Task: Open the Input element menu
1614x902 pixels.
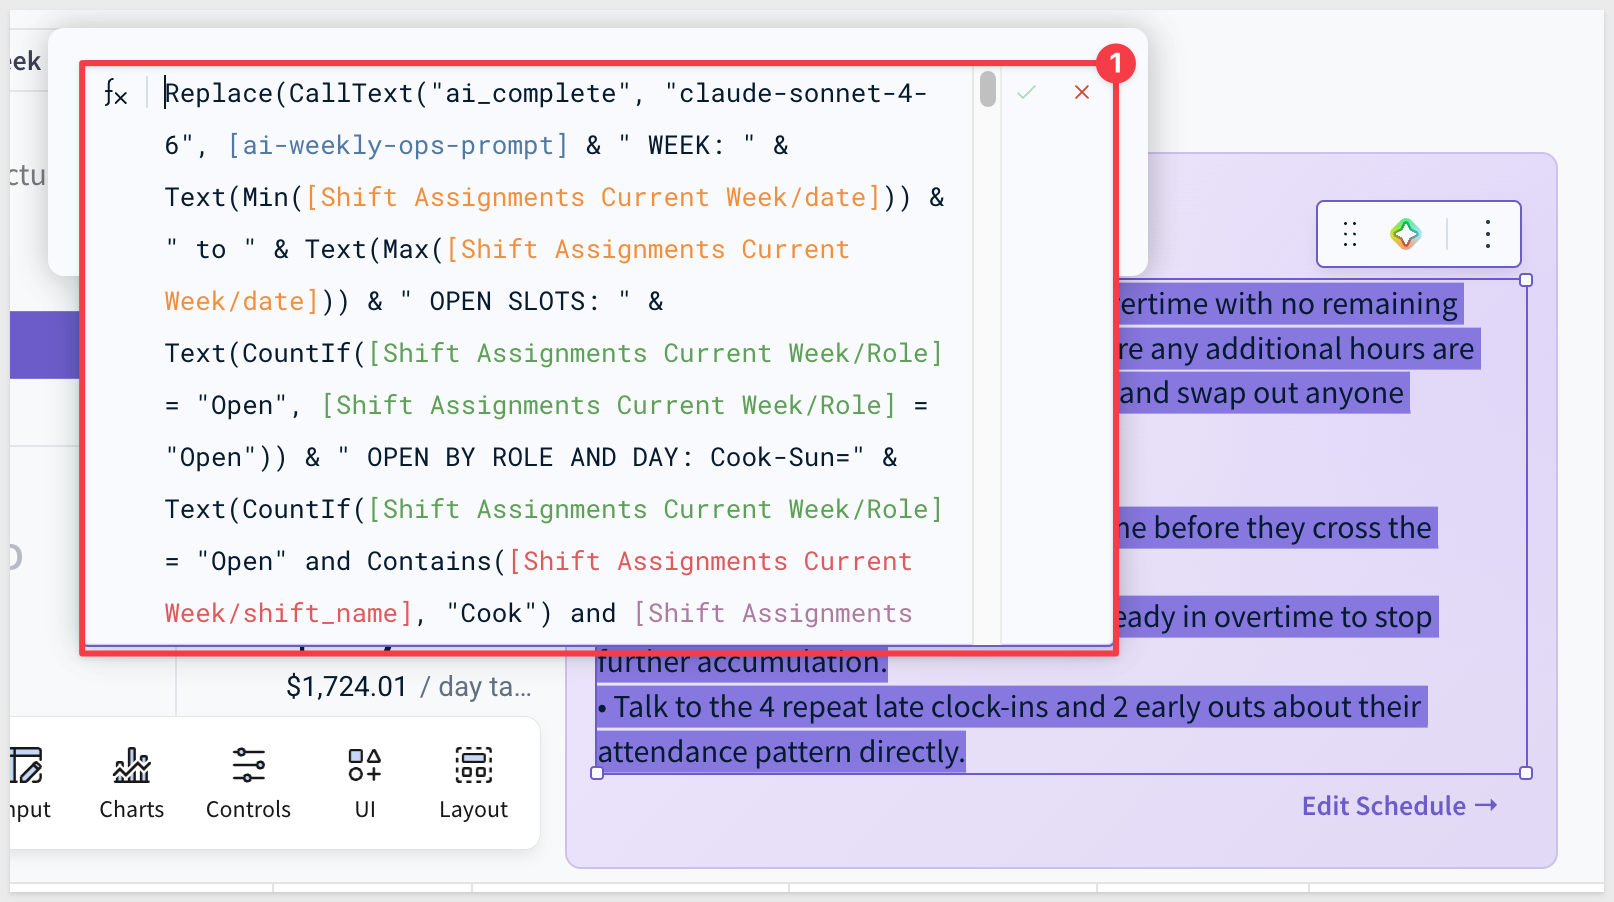Action: click(x=28, y=784)
